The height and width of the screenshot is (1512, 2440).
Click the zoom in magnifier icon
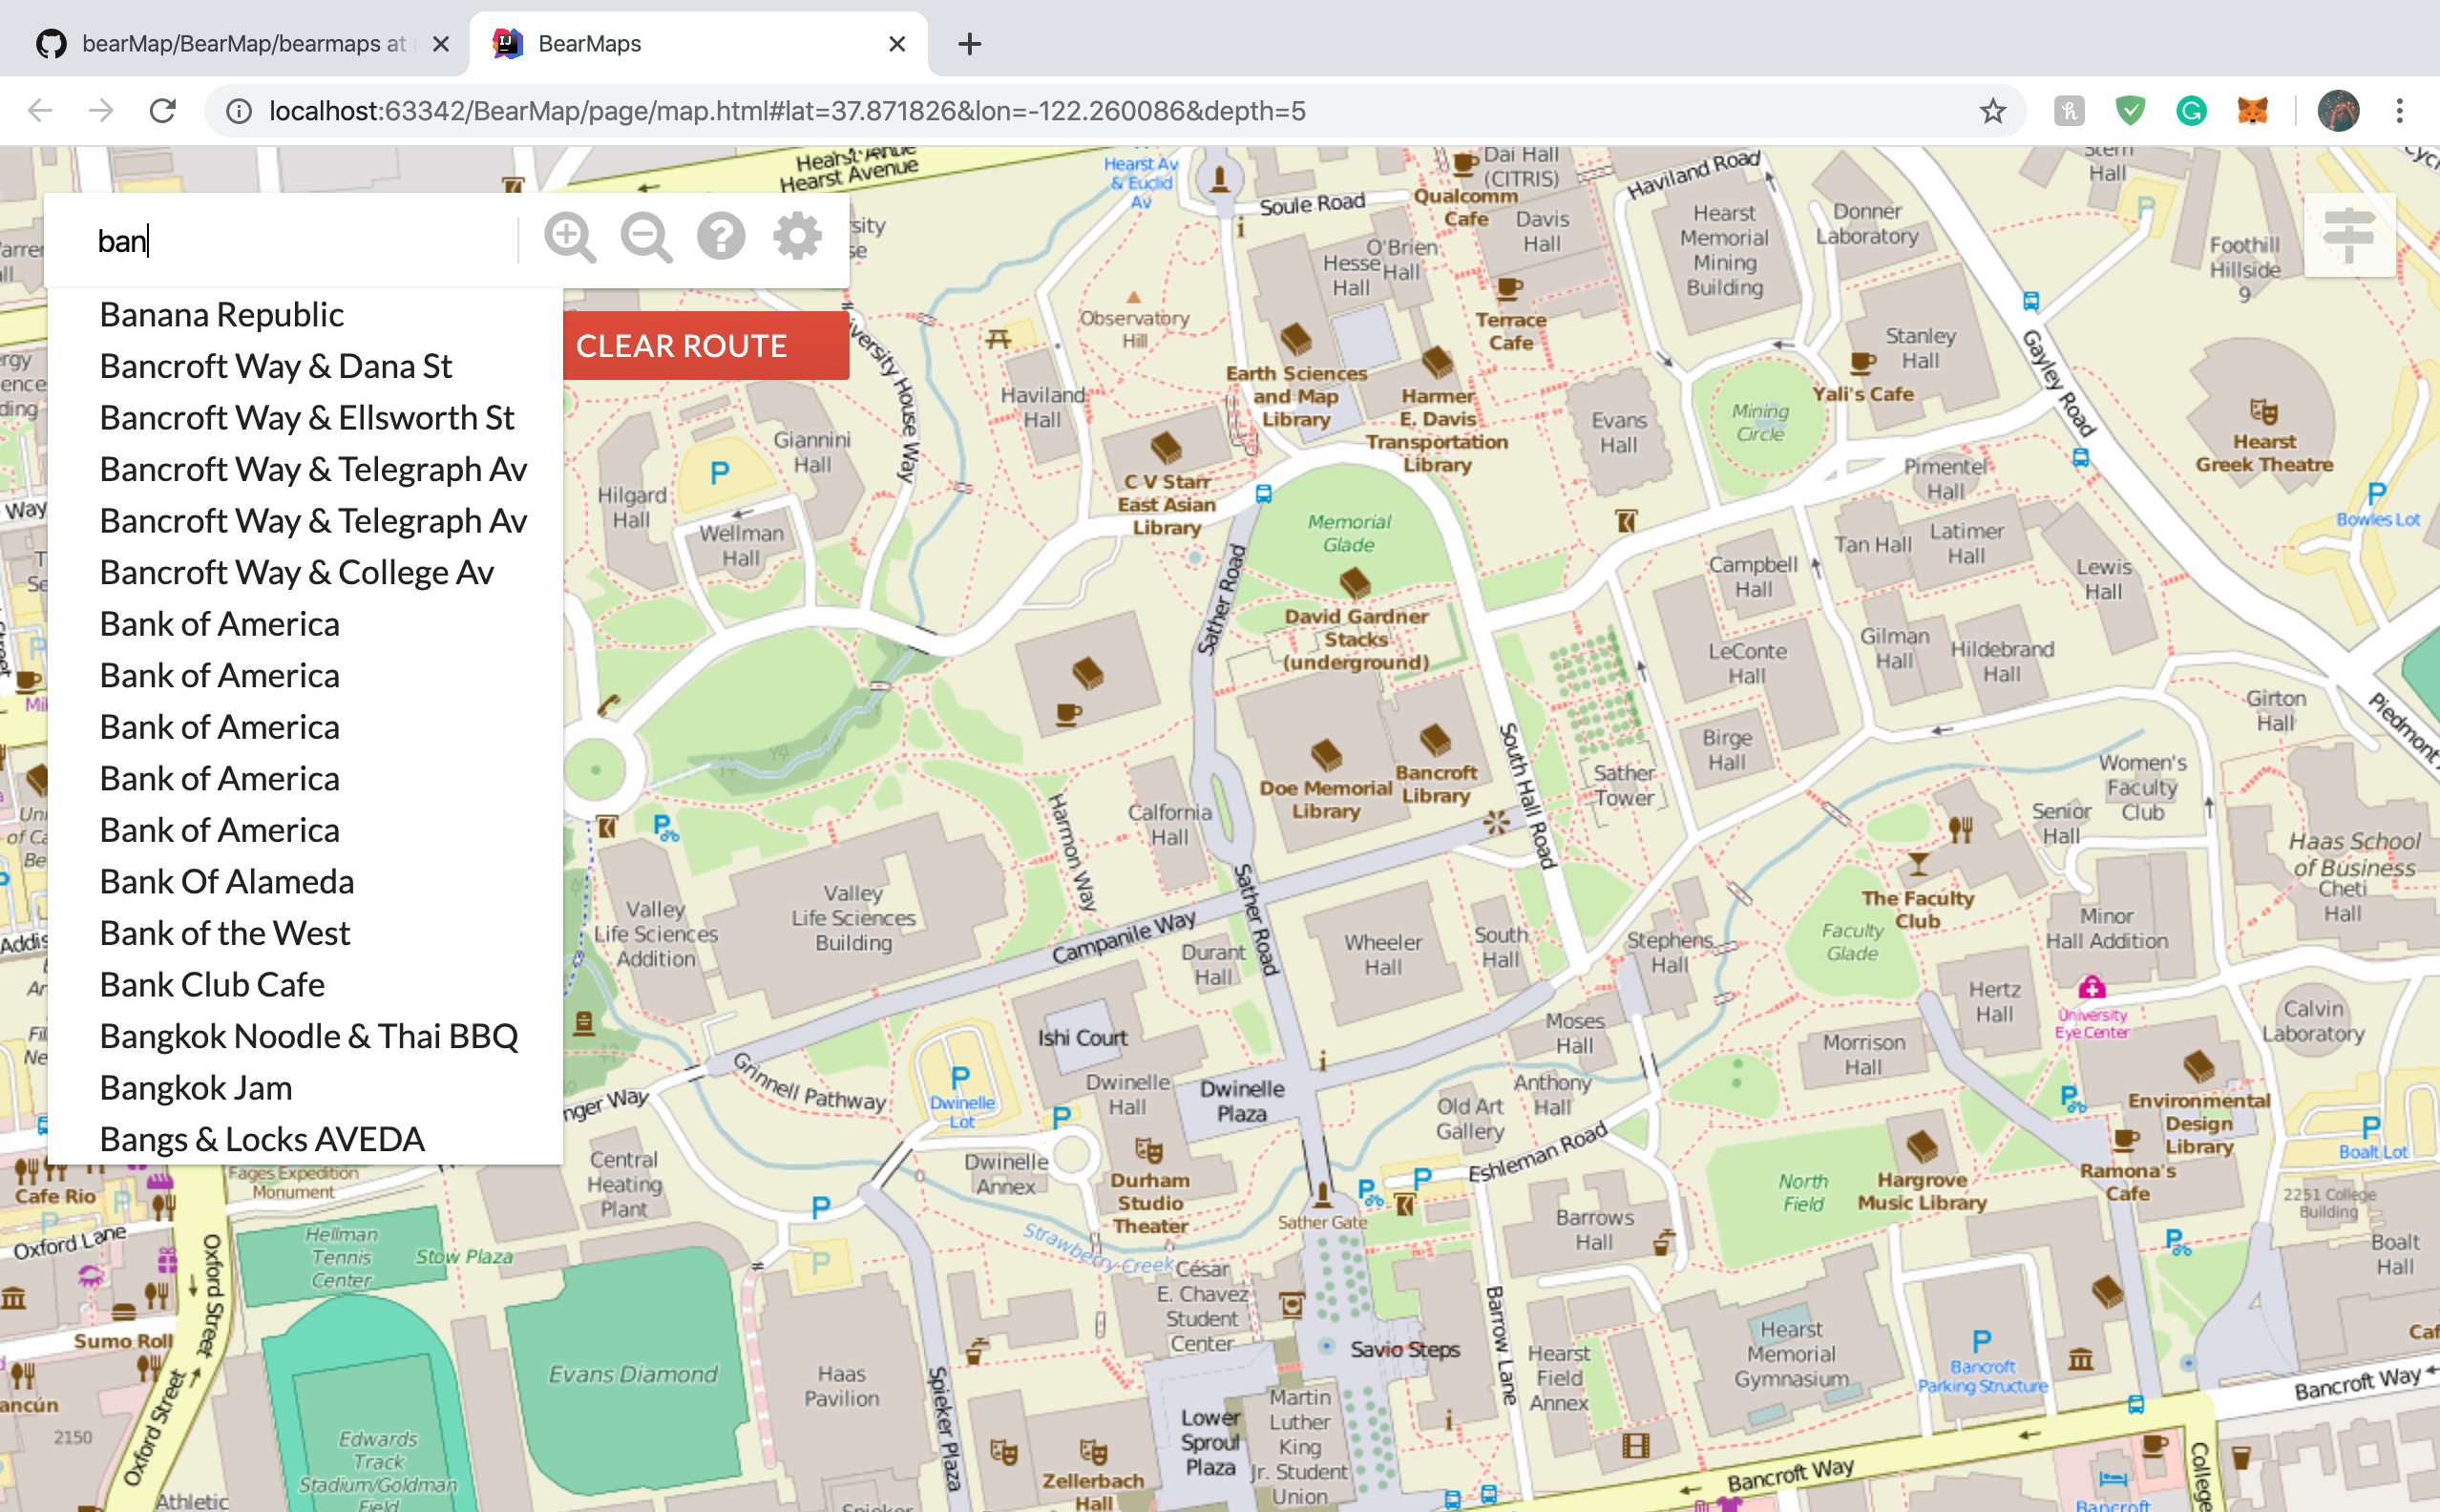[x=570, y=238]
